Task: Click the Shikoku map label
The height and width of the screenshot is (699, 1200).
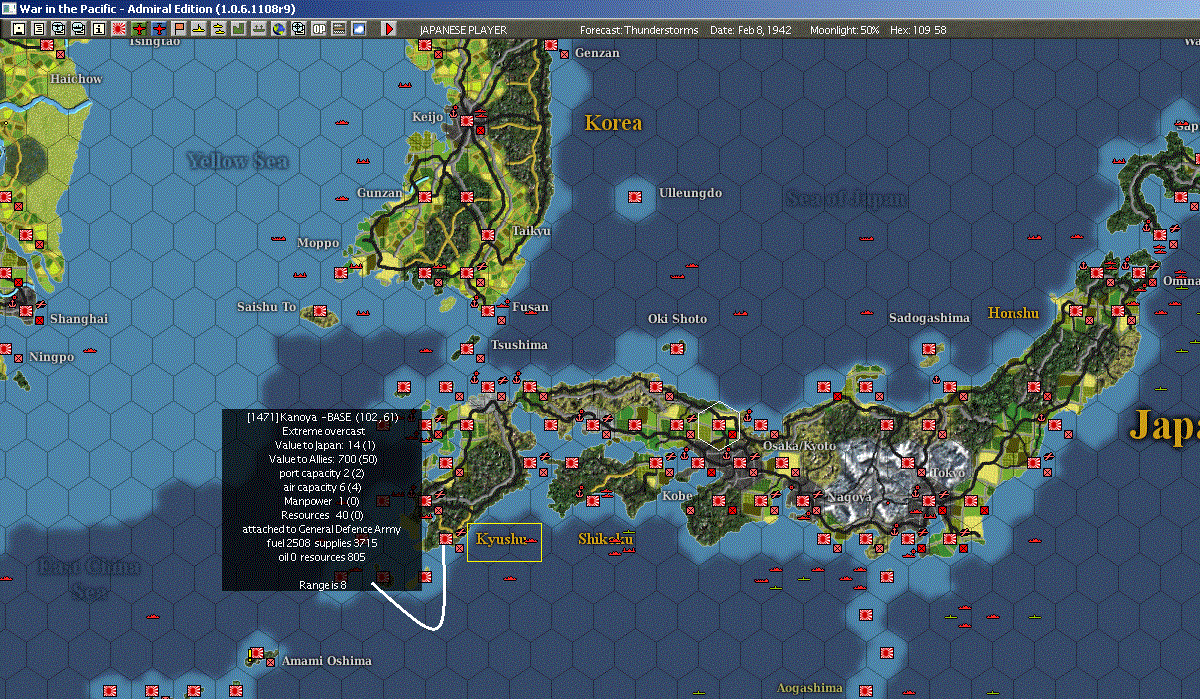Action: (606, 539)
